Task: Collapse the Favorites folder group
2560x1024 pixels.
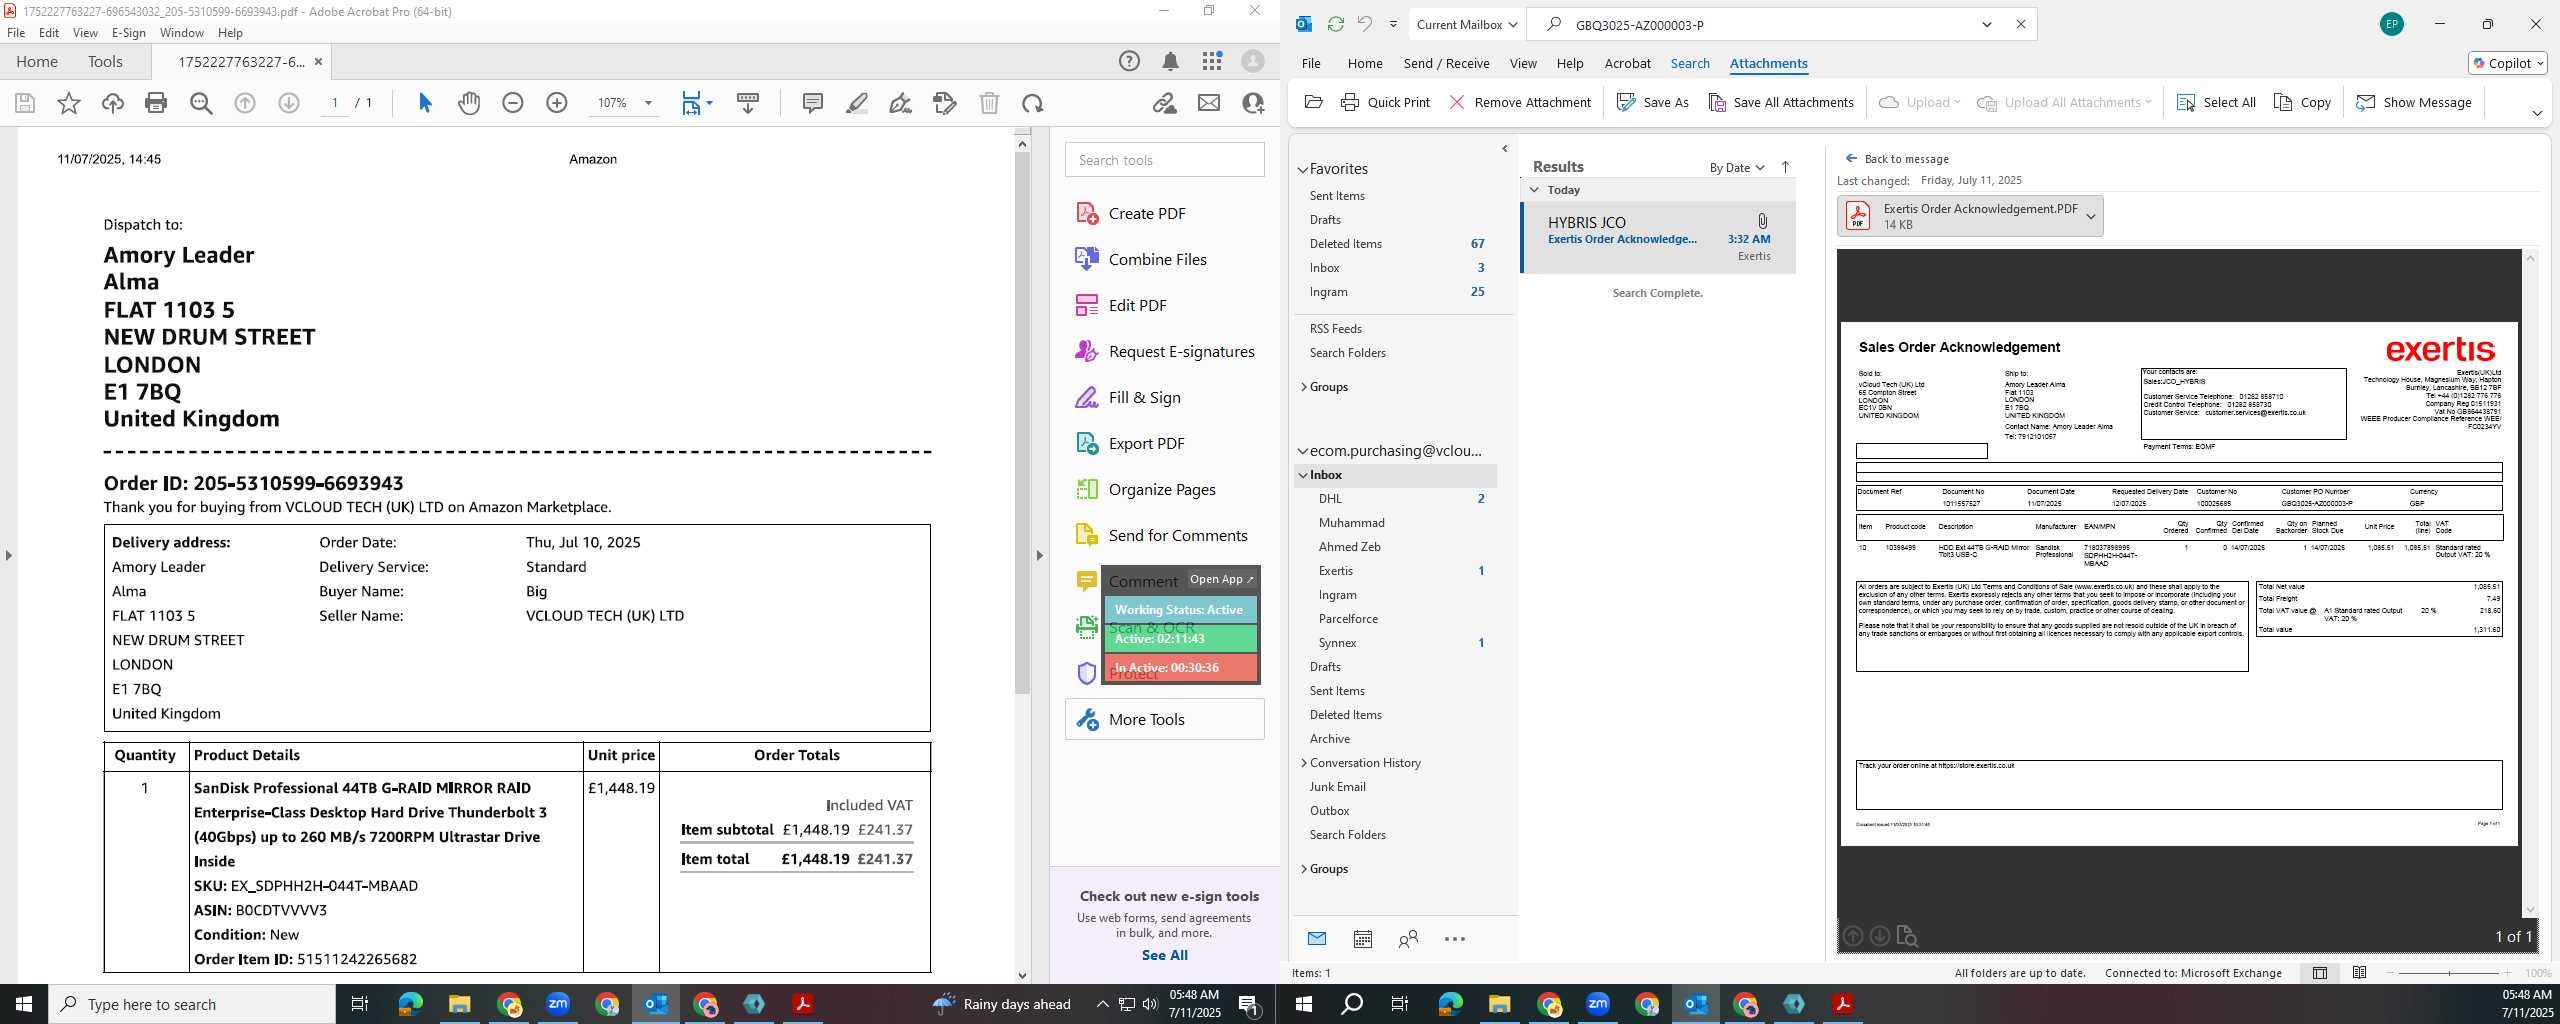Action: tap(1302, 170)
